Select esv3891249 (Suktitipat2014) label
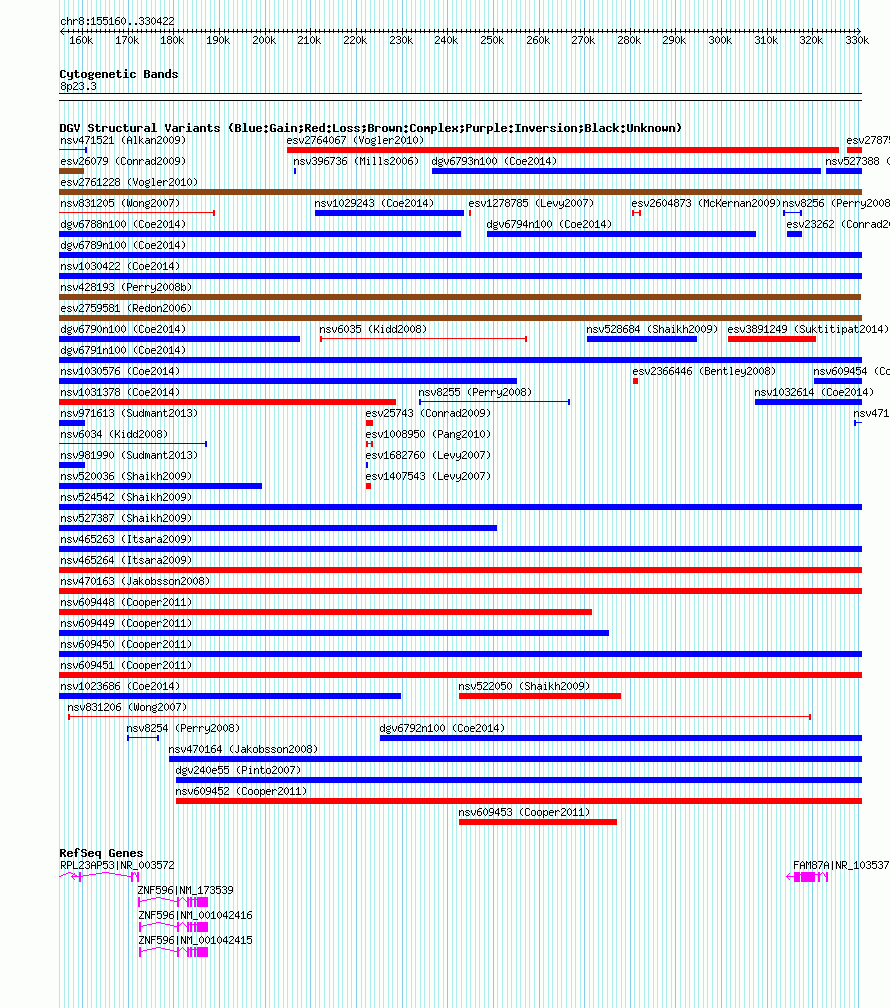 tap(808, 329)
